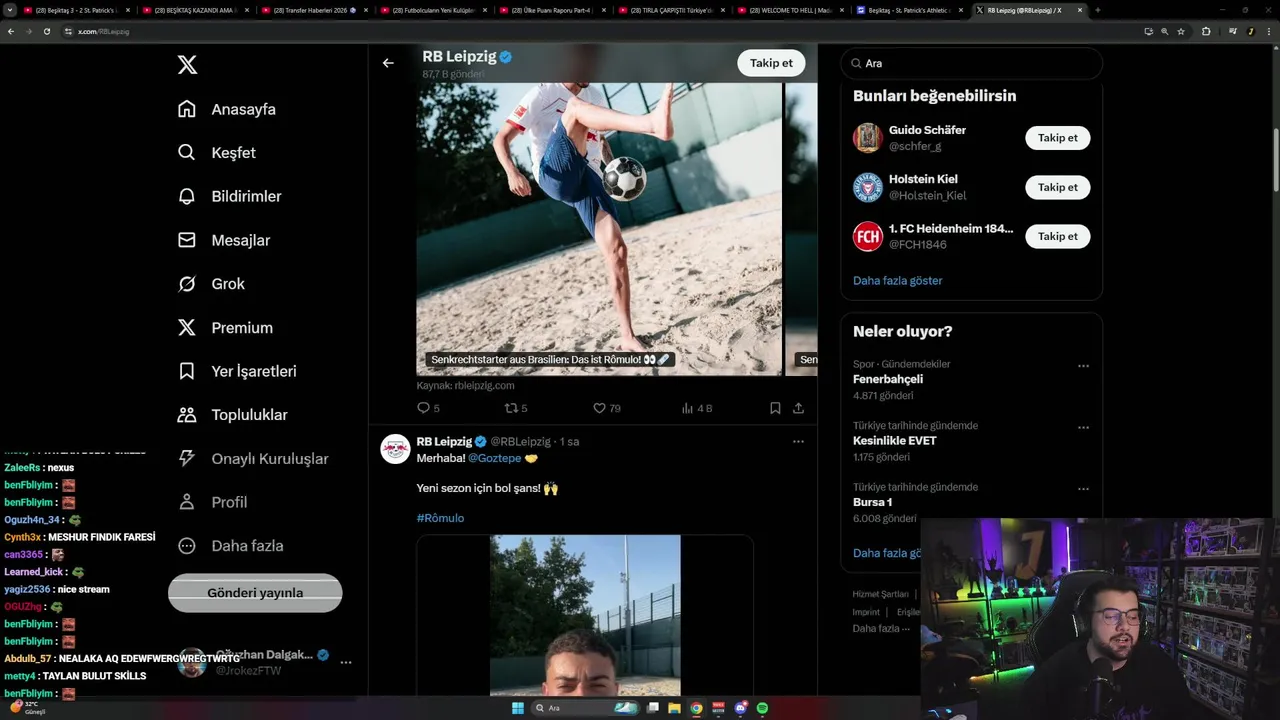Bookmark the Rômulo beach photo post
Viewport: 1280px width, 720px height.
coord(775,408)
